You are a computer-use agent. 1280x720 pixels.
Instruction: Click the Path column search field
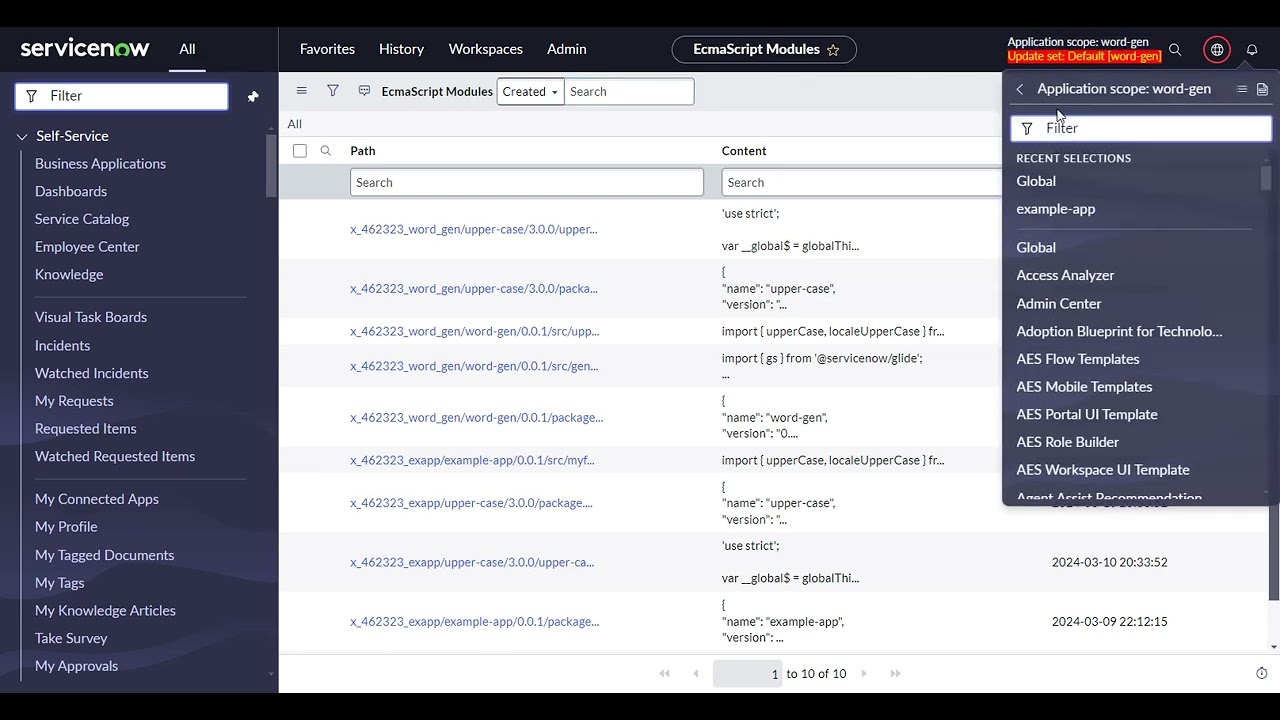(x=527, y=182)
